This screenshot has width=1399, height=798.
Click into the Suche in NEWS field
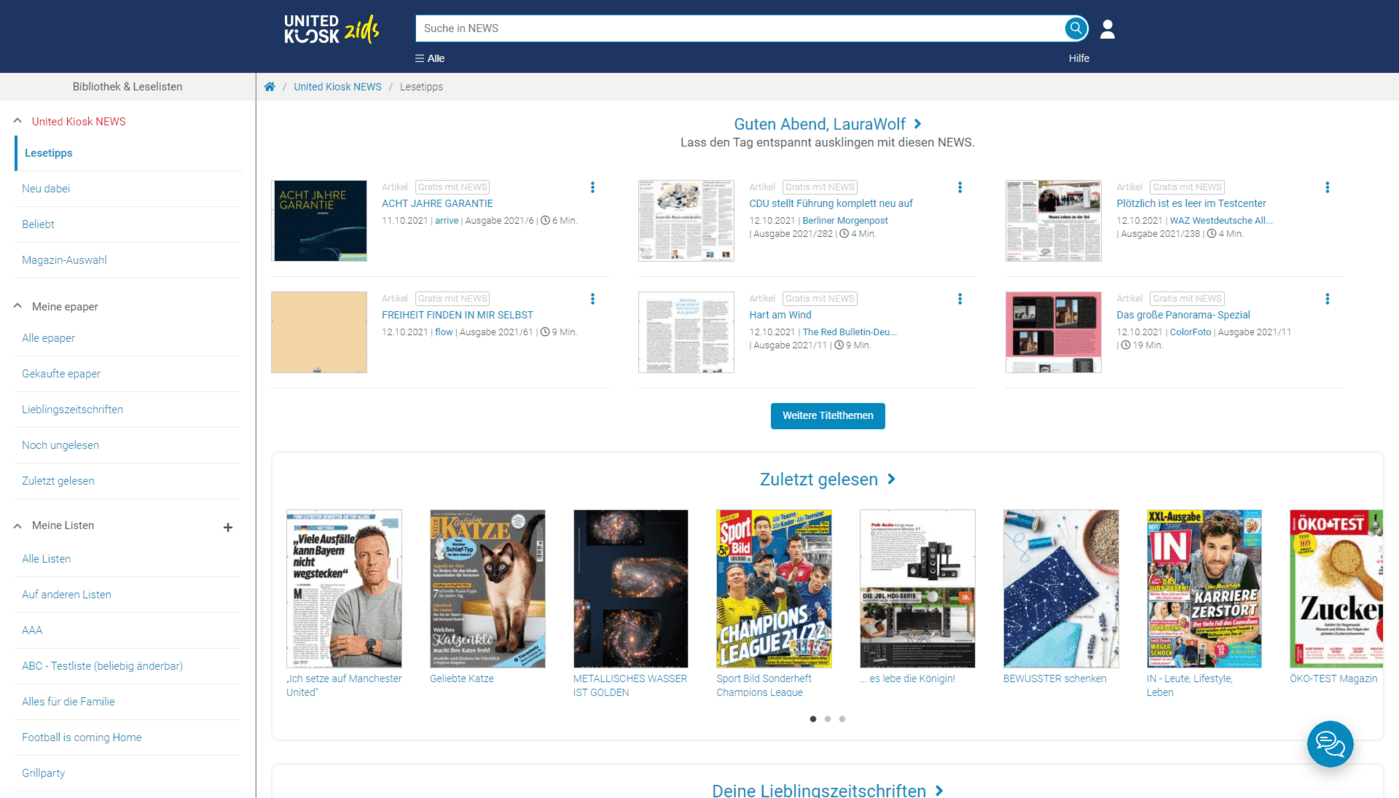(739, 28)
